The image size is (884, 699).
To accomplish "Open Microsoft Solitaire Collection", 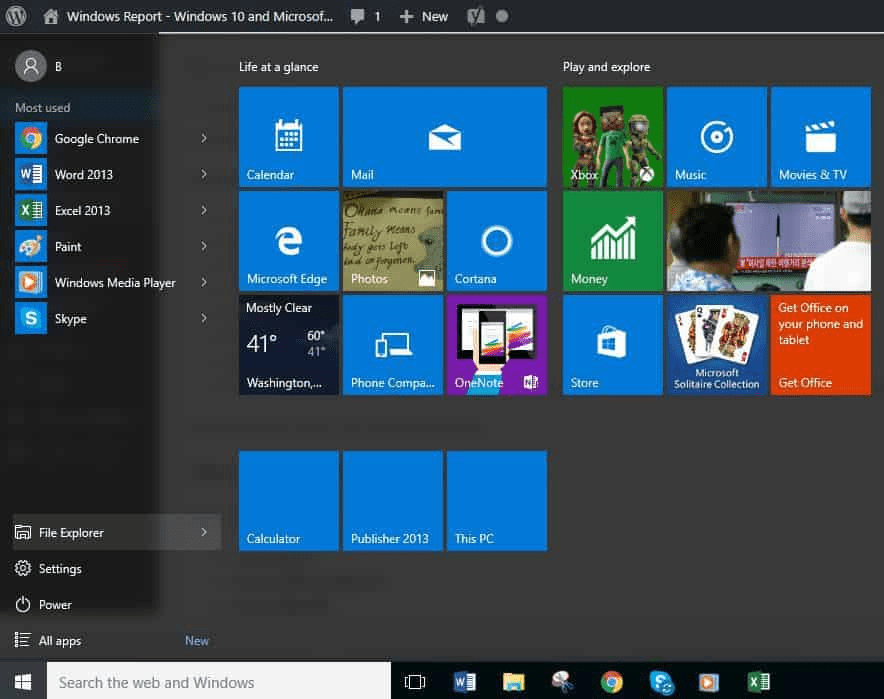I will click(715, 344).
